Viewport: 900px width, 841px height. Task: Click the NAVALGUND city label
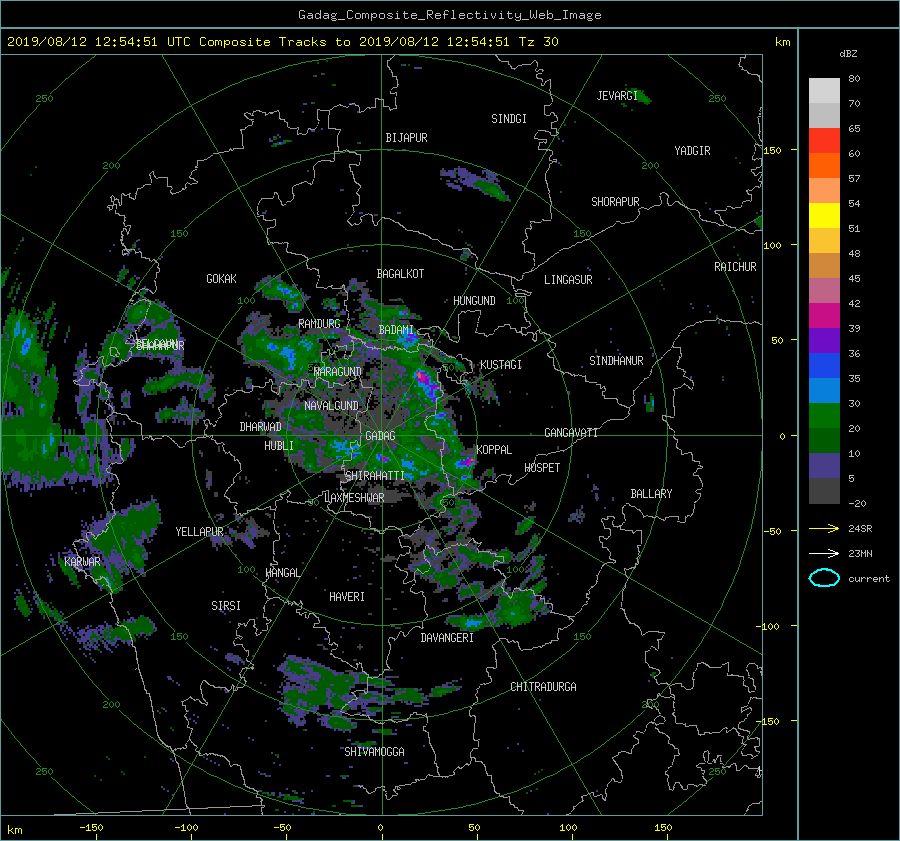pyautogui.click(x=331, y=406)
